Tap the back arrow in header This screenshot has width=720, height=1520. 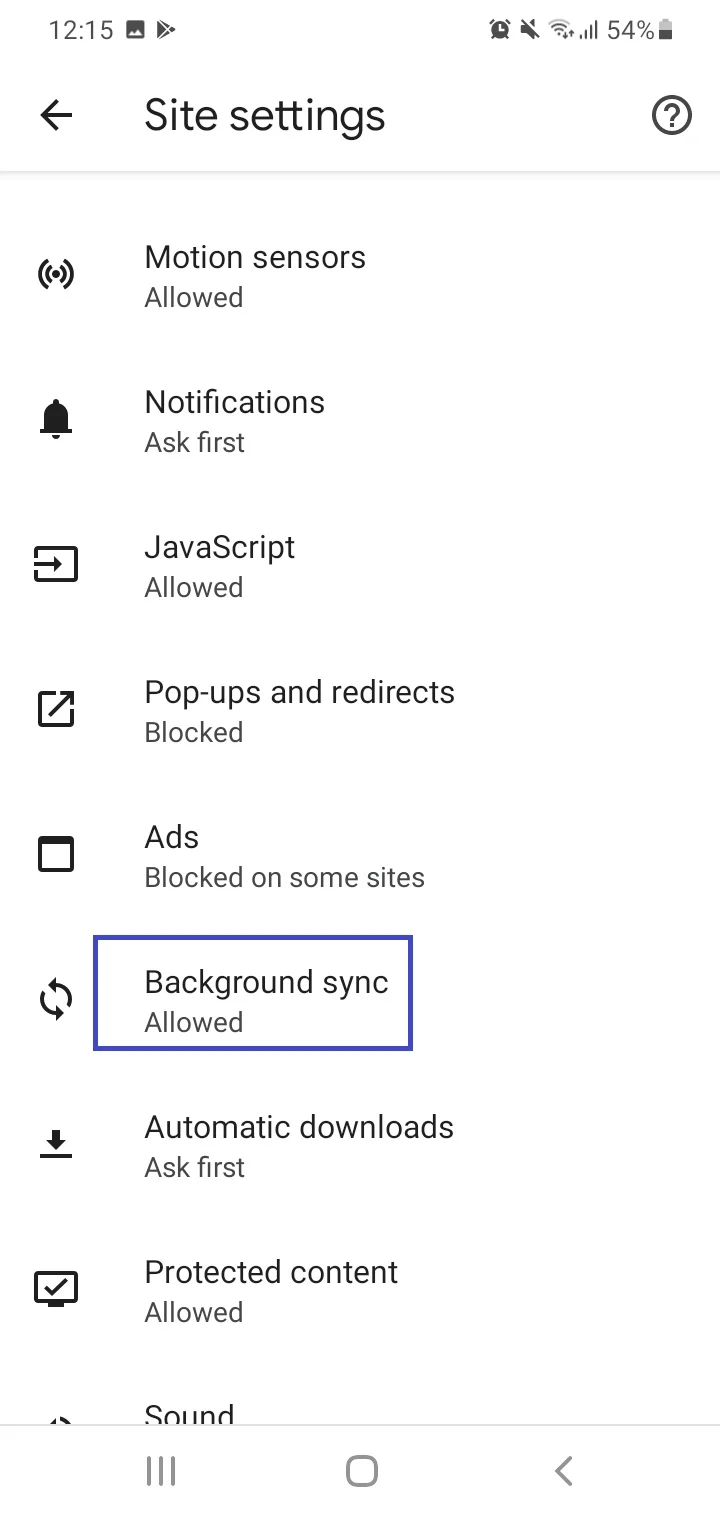(56, 116)
